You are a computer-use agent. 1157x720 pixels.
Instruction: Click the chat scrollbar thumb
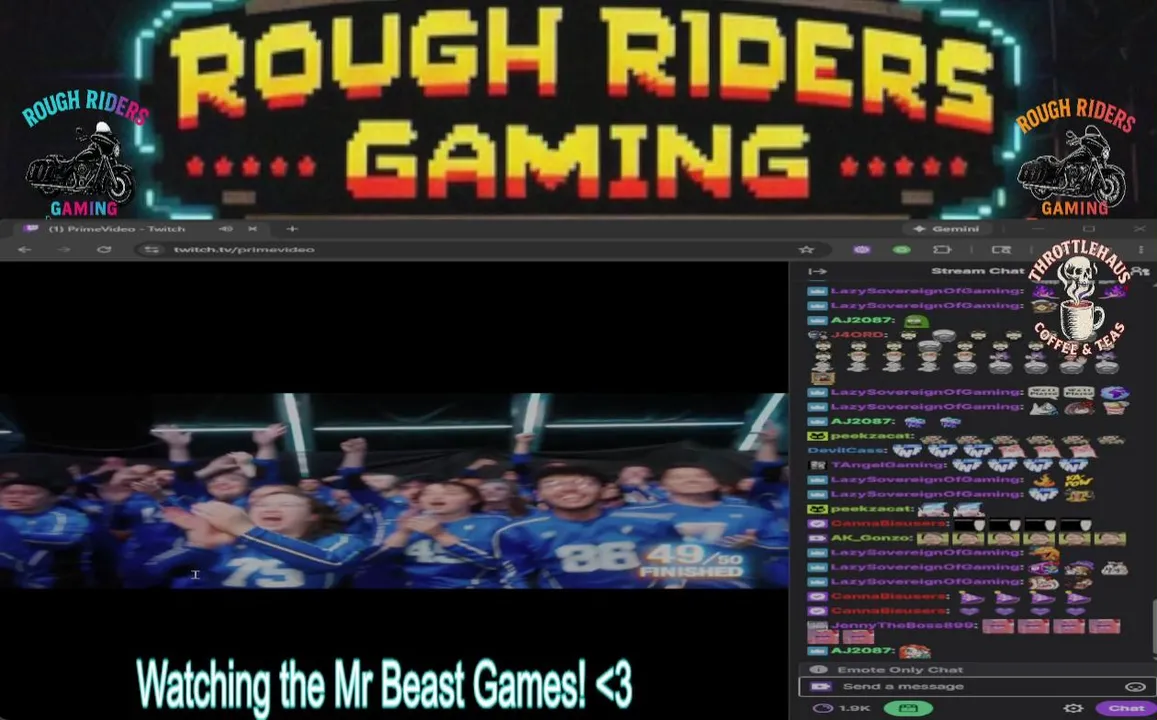(x=1153, y=627)
